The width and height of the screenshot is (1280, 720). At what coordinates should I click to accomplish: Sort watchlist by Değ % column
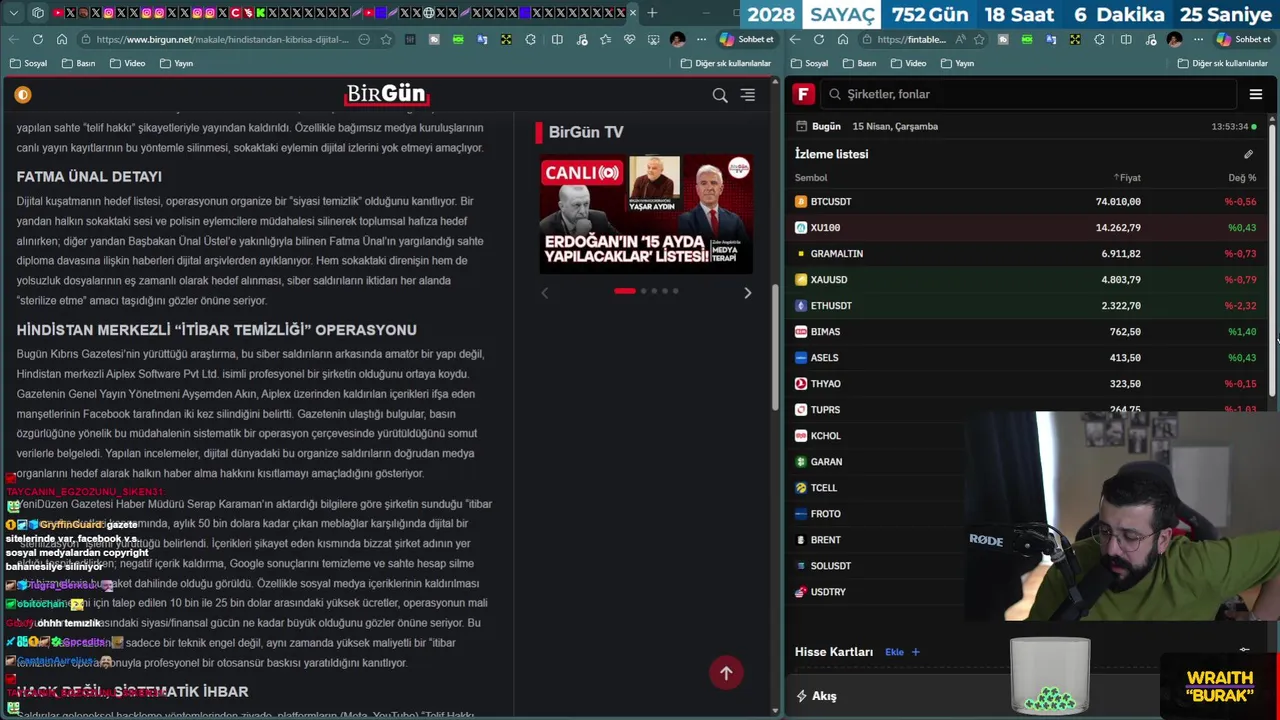pos(1242,178)
